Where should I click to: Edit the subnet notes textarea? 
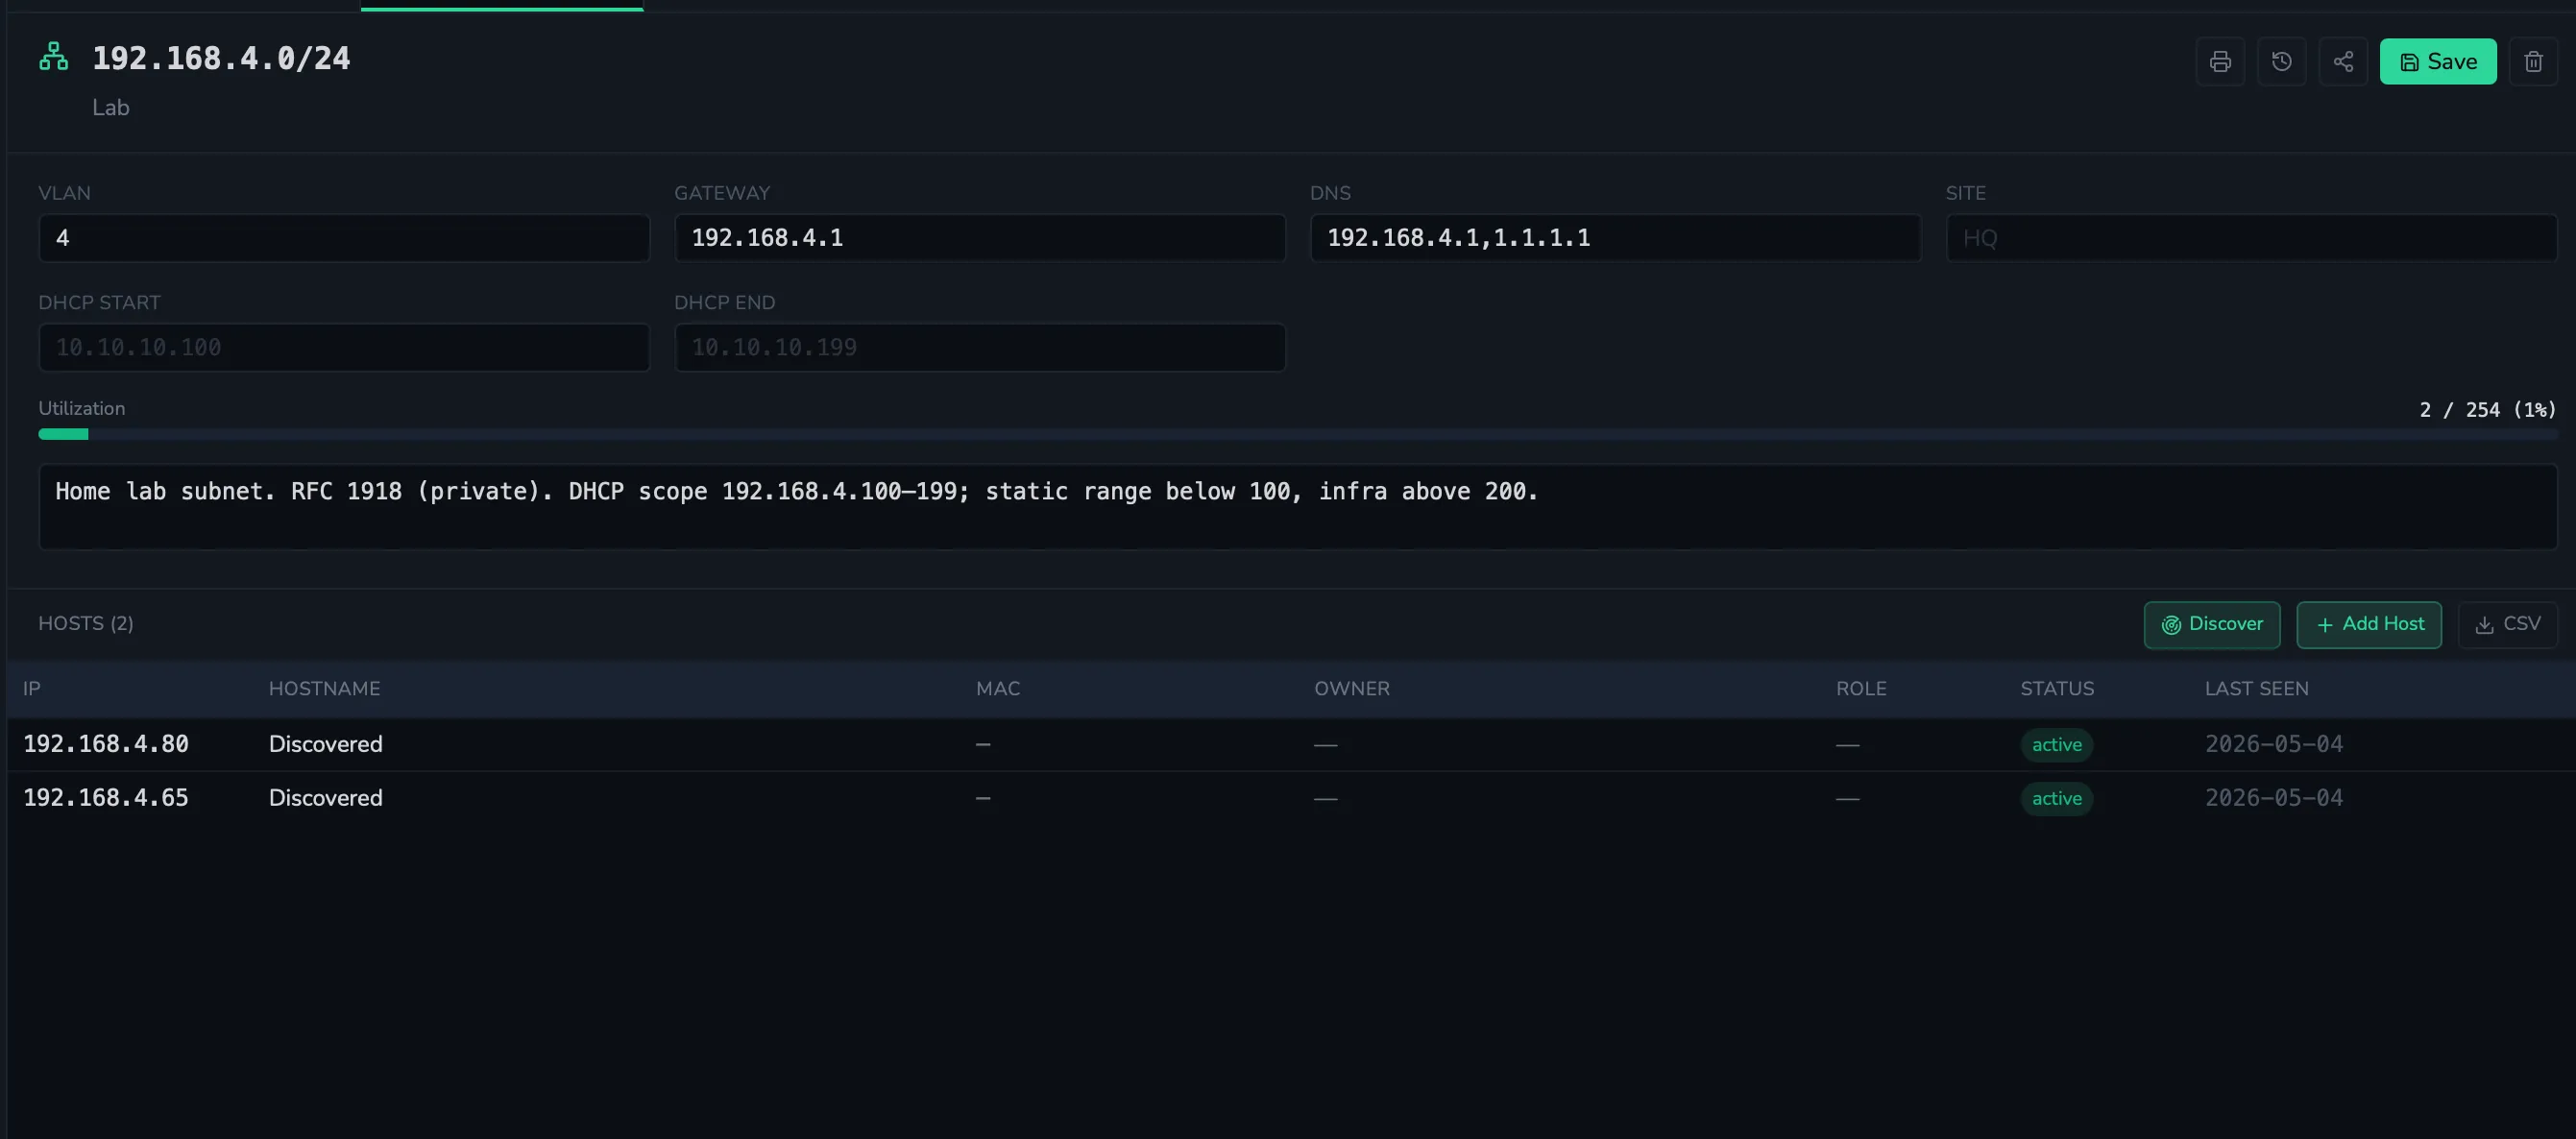coord(1297,507)
